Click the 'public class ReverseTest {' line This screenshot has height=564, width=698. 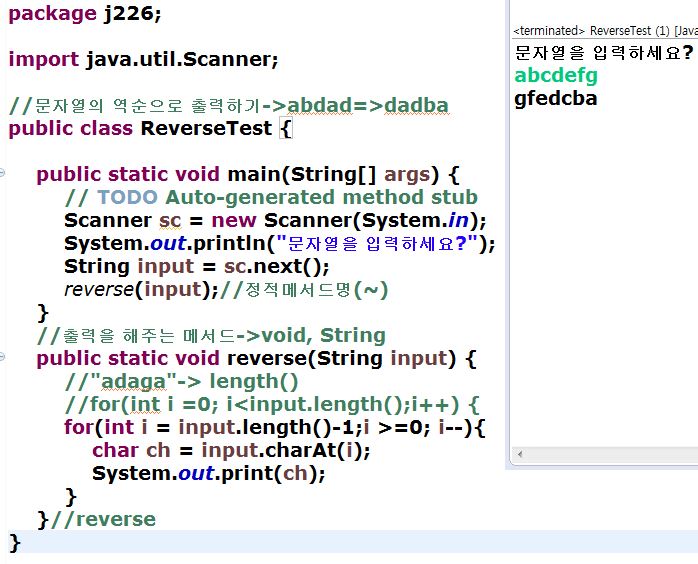point(150,128)
